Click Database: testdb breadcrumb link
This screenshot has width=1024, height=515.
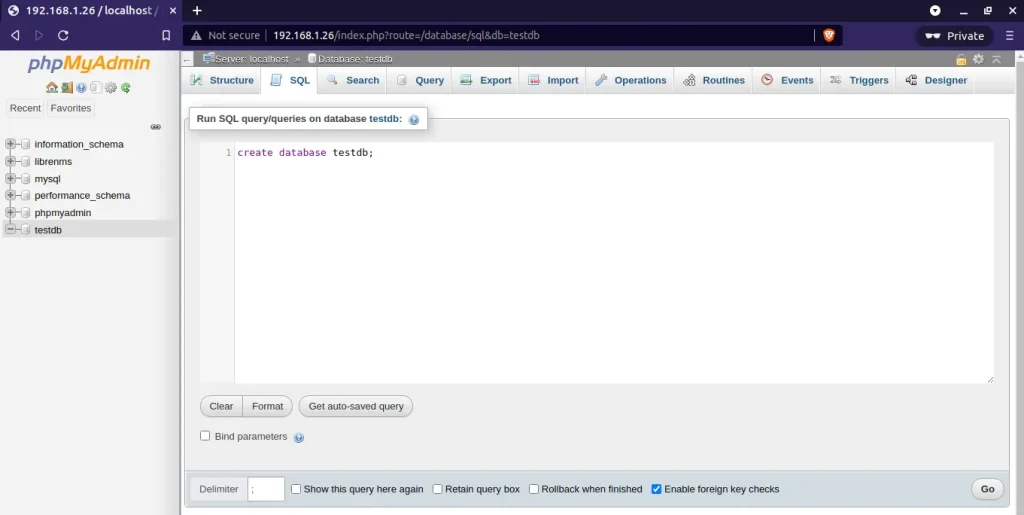[x=355, y=59]
